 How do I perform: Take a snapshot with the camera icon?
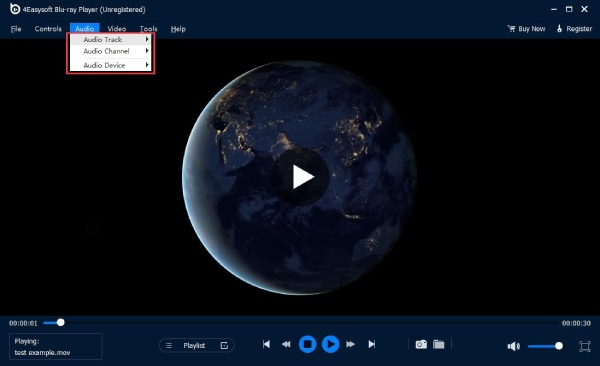pos(421,344)
